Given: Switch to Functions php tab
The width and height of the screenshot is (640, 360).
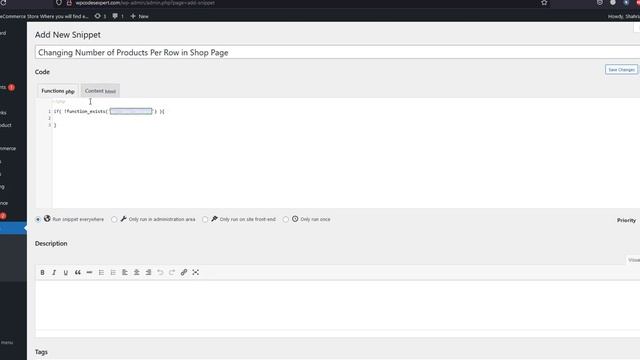Looking at the screenshot, I should tap(58, 91).
